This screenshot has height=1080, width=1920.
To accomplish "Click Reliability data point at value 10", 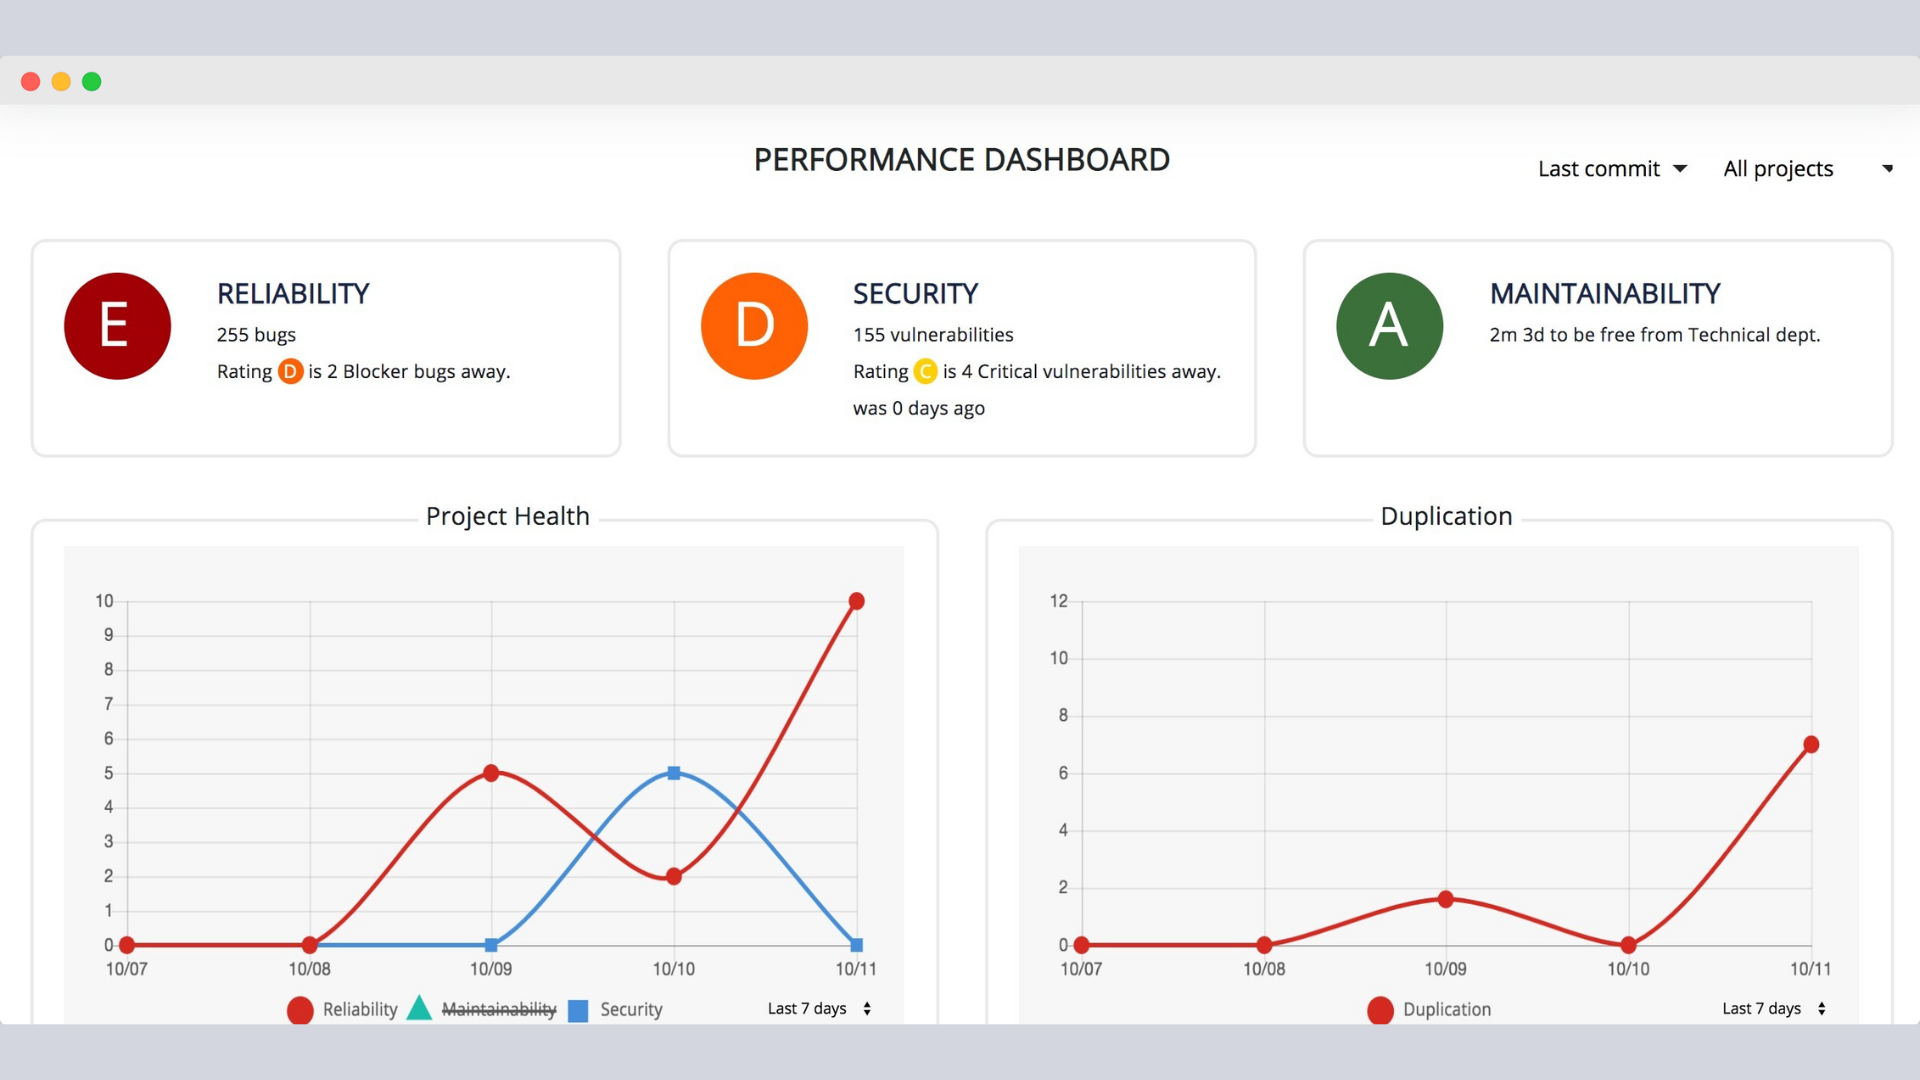I will click(856, 601).
